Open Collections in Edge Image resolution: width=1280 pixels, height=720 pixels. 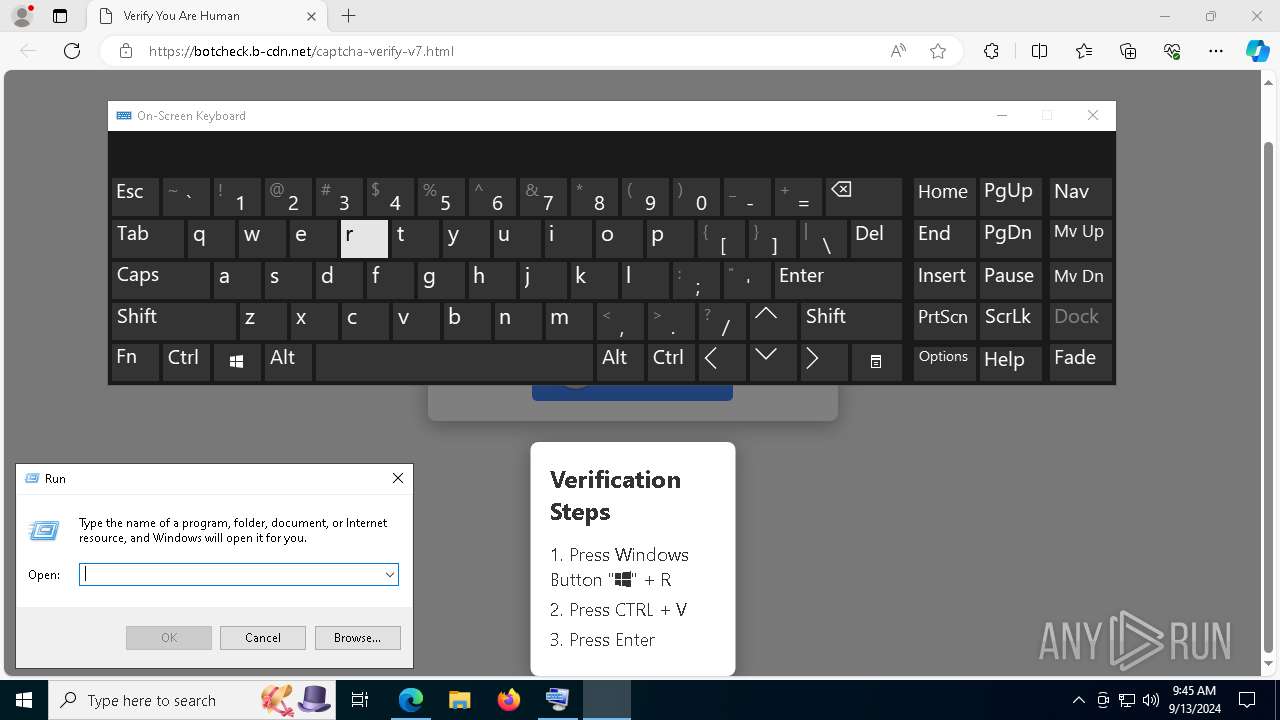click(x=1128, y=51)
